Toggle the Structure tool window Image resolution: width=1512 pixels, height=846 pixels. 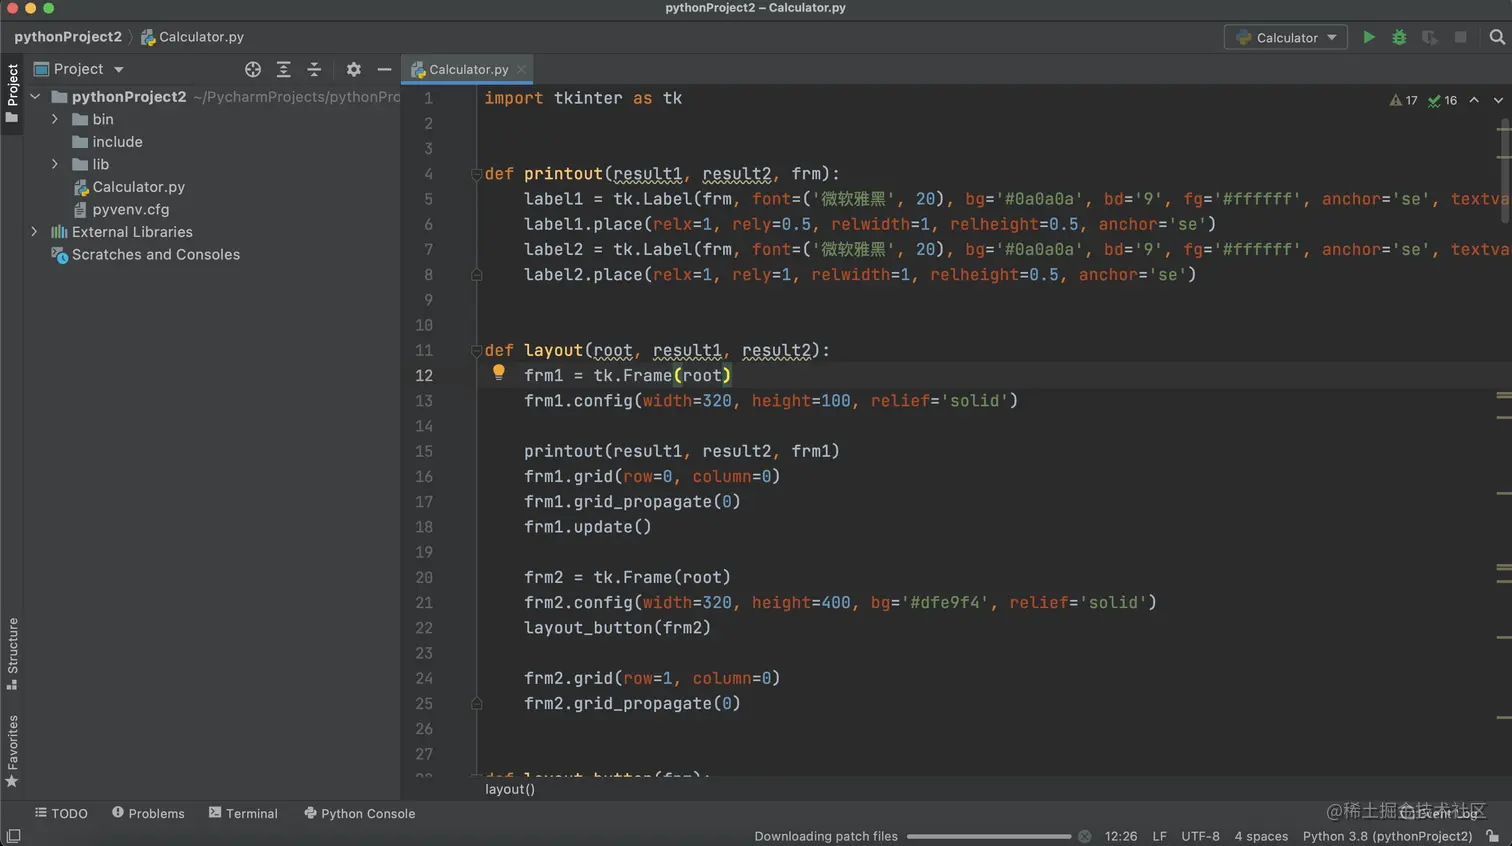[12, 653]
